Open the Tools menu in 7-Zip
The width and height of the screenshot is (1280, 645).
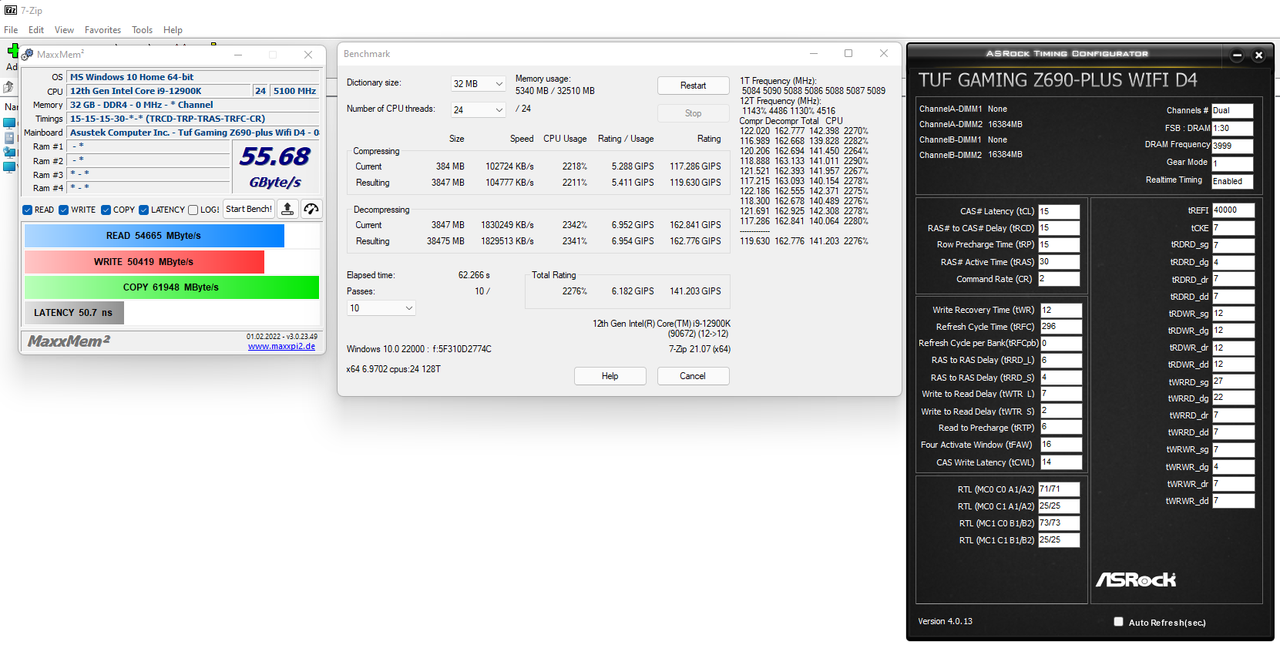(142, 30)
